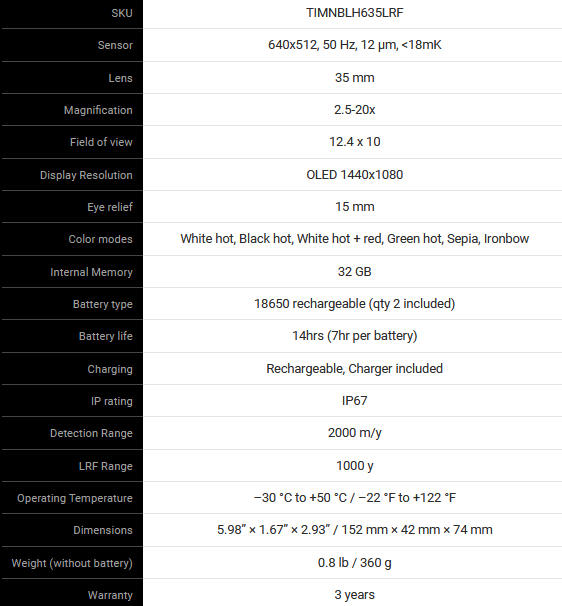Click the Dimensions measurement value
562x606 pixels.
[x=354, y=529]
